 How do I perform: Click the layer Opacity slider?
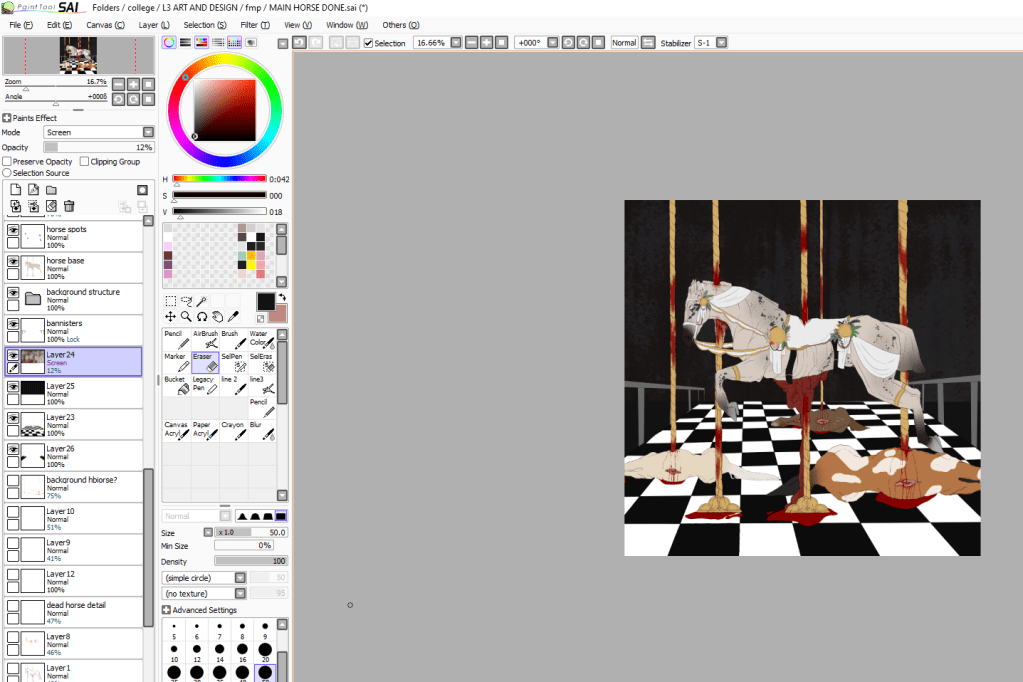tap(99, 147)
